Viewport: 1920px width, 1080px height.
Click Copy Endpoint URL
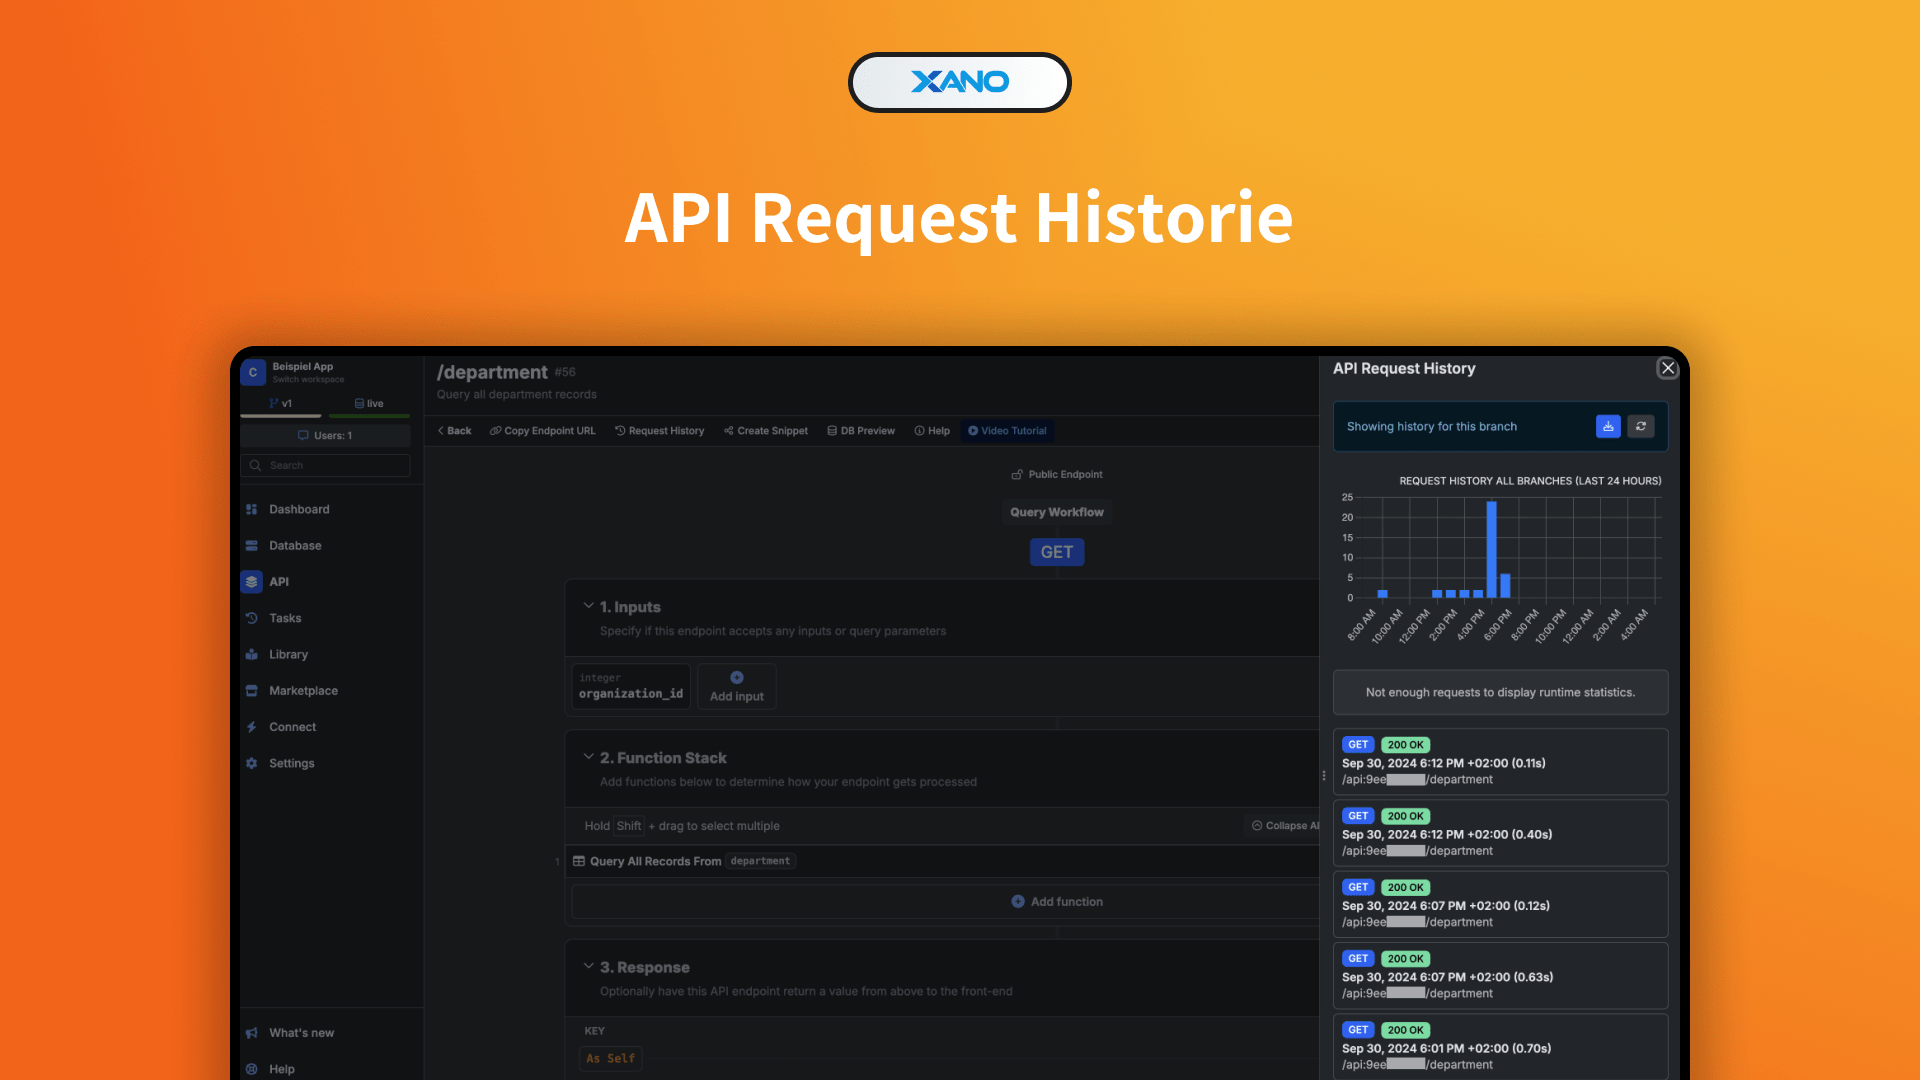point(543,431)
